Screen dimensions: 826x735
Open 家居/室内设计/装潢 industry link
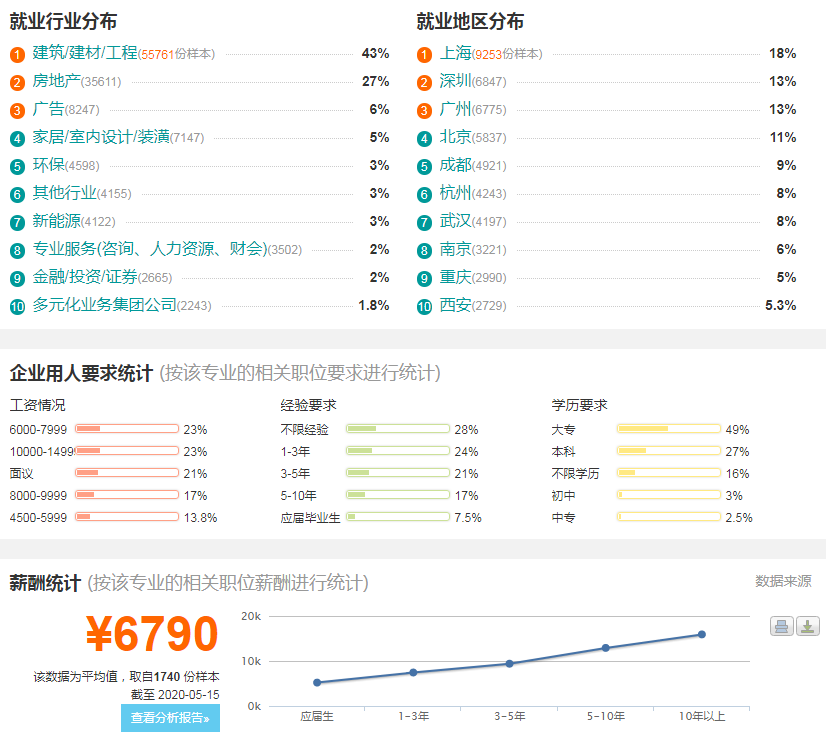(101, 136)
